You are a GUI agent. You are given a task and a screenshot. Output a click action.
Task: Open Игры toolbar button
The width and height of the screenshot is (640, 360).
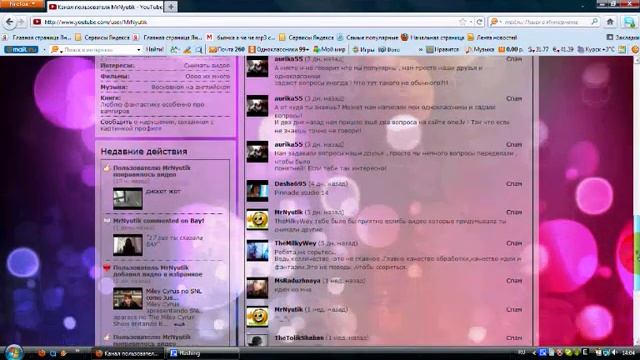click(363, 49)
